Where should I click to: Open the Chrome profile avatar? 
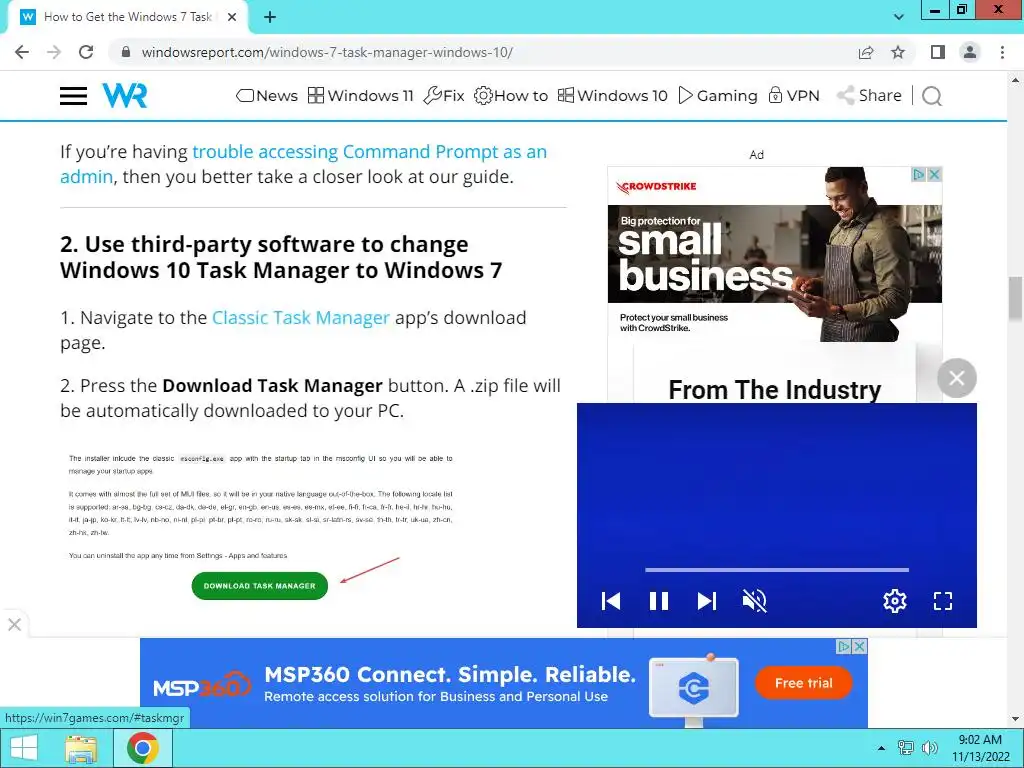tap(970, 52)
